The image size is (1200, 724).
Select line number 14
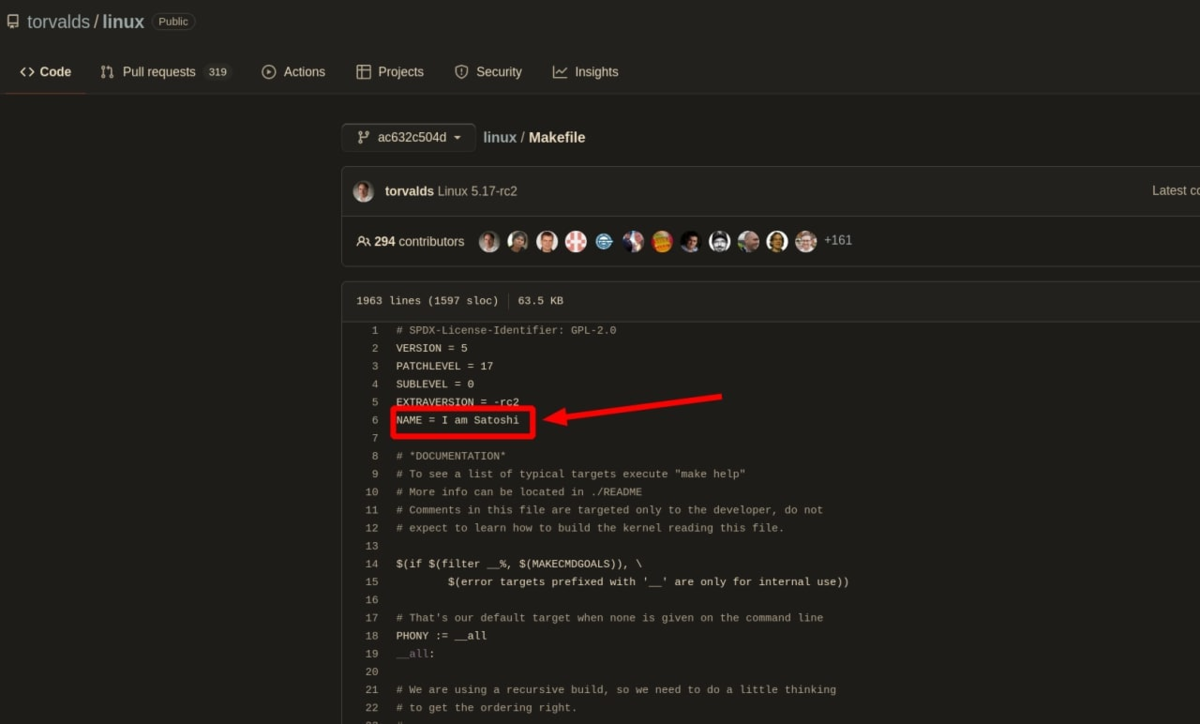(372, 564)
